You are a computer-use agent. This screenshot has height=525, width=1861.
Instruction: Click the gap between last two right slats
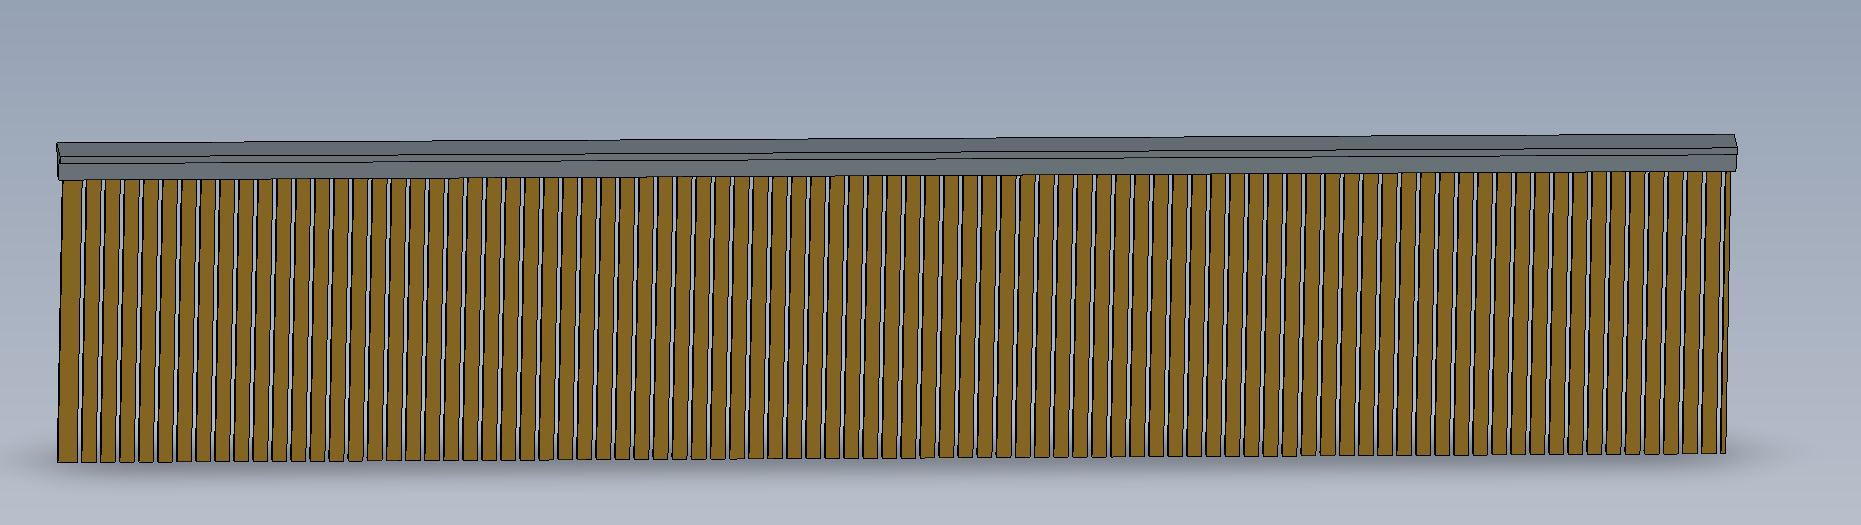[1720, 310]
